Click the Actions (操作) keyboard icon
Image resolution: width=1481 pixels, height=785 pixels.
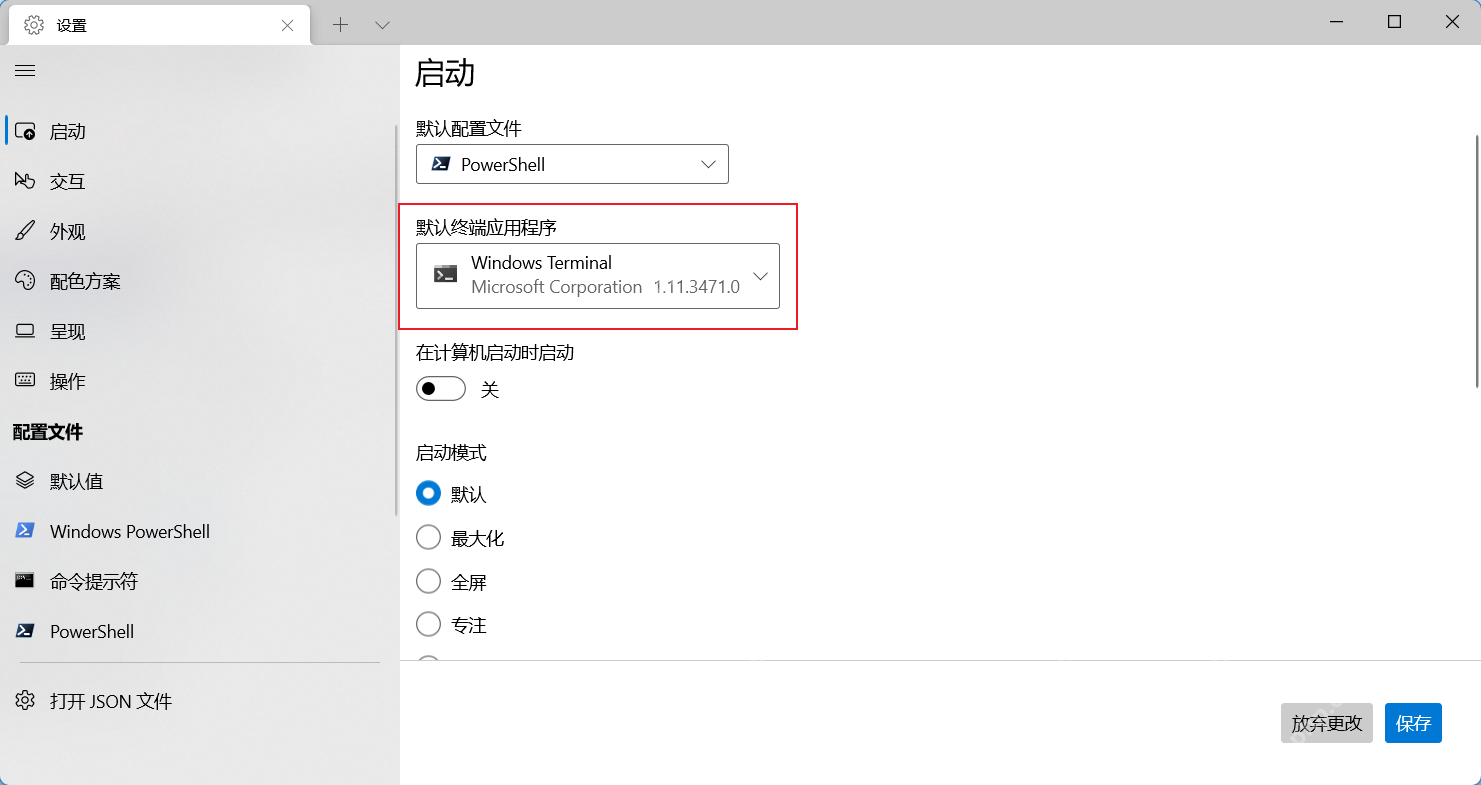pyautogui.click(x=25, y=381)
